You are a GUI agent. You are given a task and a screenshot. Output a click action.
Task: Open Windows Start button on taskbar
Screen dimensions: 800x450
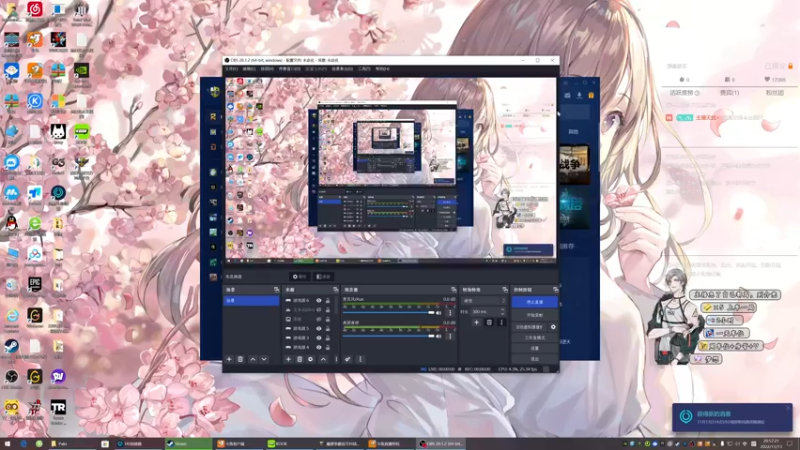click(8, 444)
